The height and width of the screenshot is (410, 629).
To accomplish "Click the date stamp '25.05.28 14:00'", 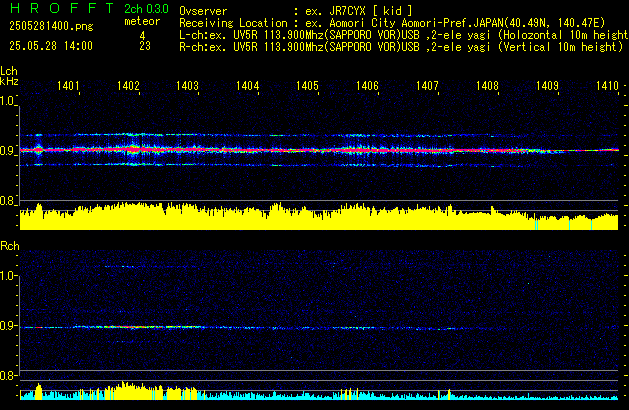I will click(x=51, y=46).
